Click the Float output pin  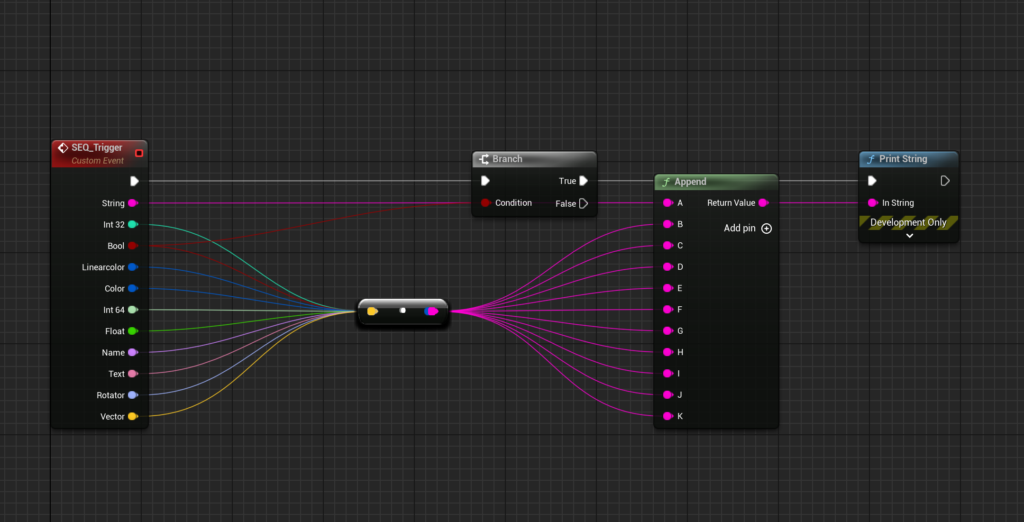[x=133, y=331]
